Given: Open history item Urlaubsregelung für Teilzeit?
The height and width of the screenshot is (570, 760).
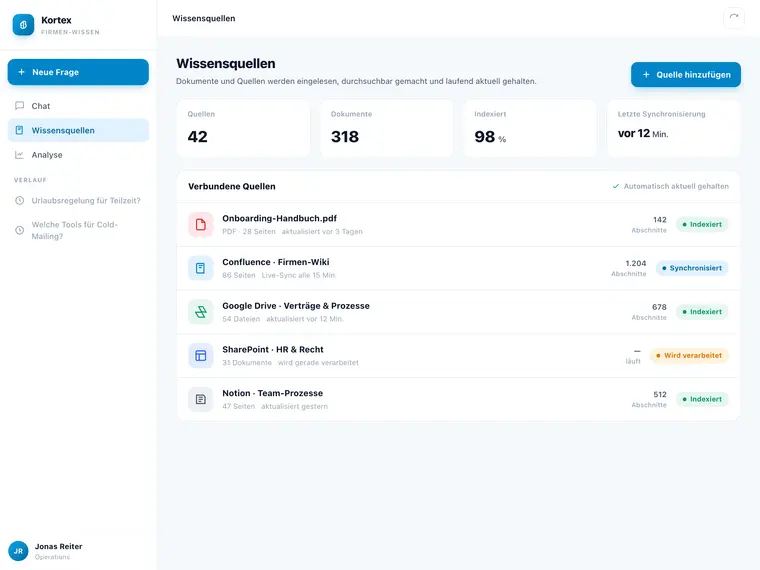Looking at the screenshot, I should tap(78, 201).
